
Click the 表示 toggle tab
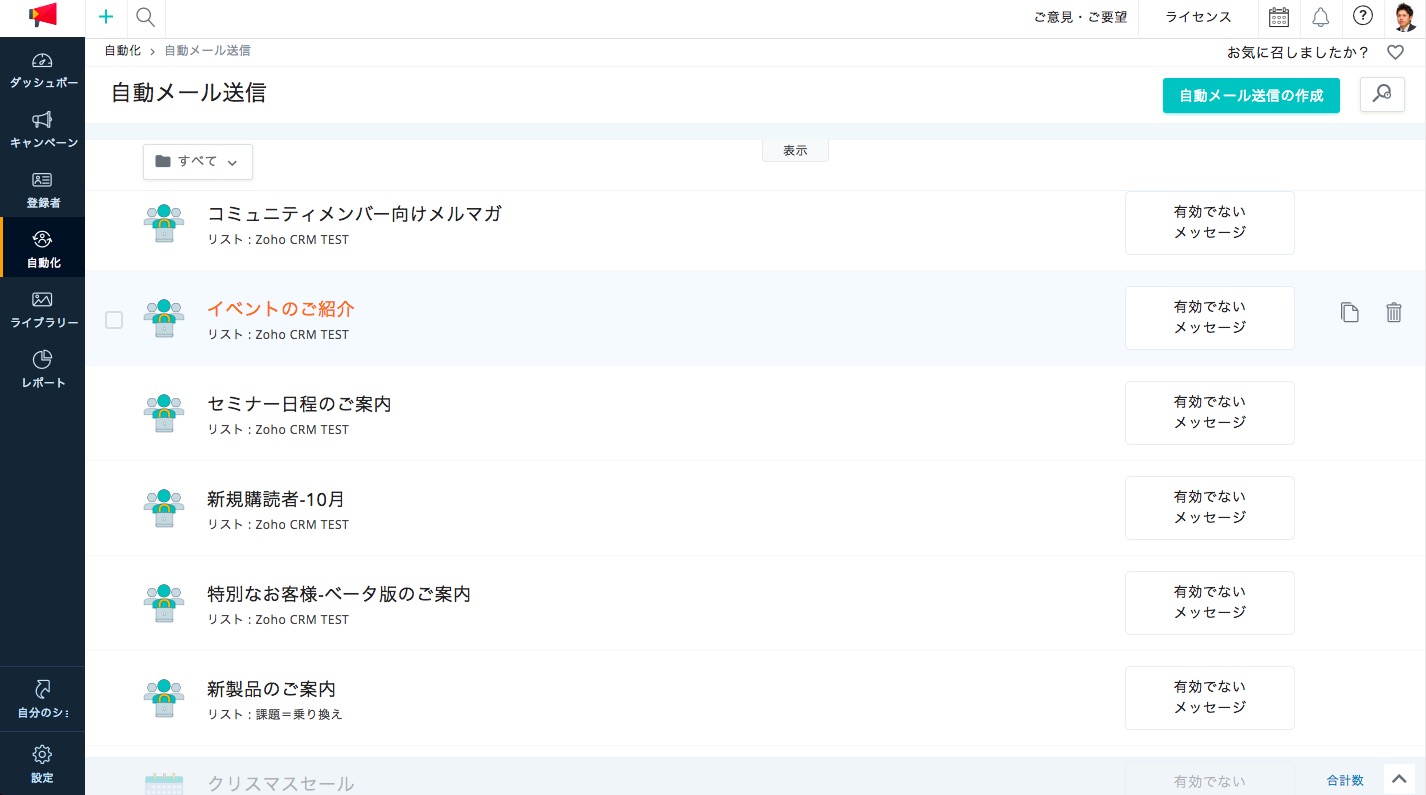point(795,151)
